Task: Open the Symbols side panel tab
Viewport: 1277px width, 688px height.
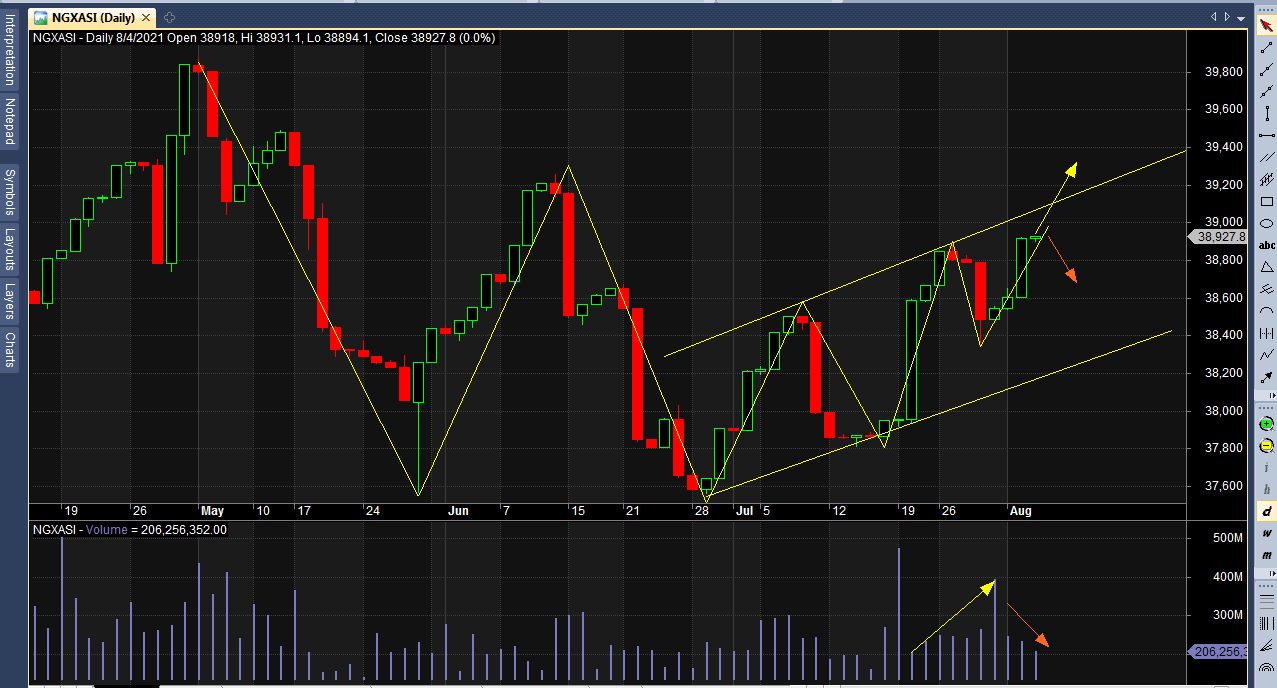Action: click(10, 192)
